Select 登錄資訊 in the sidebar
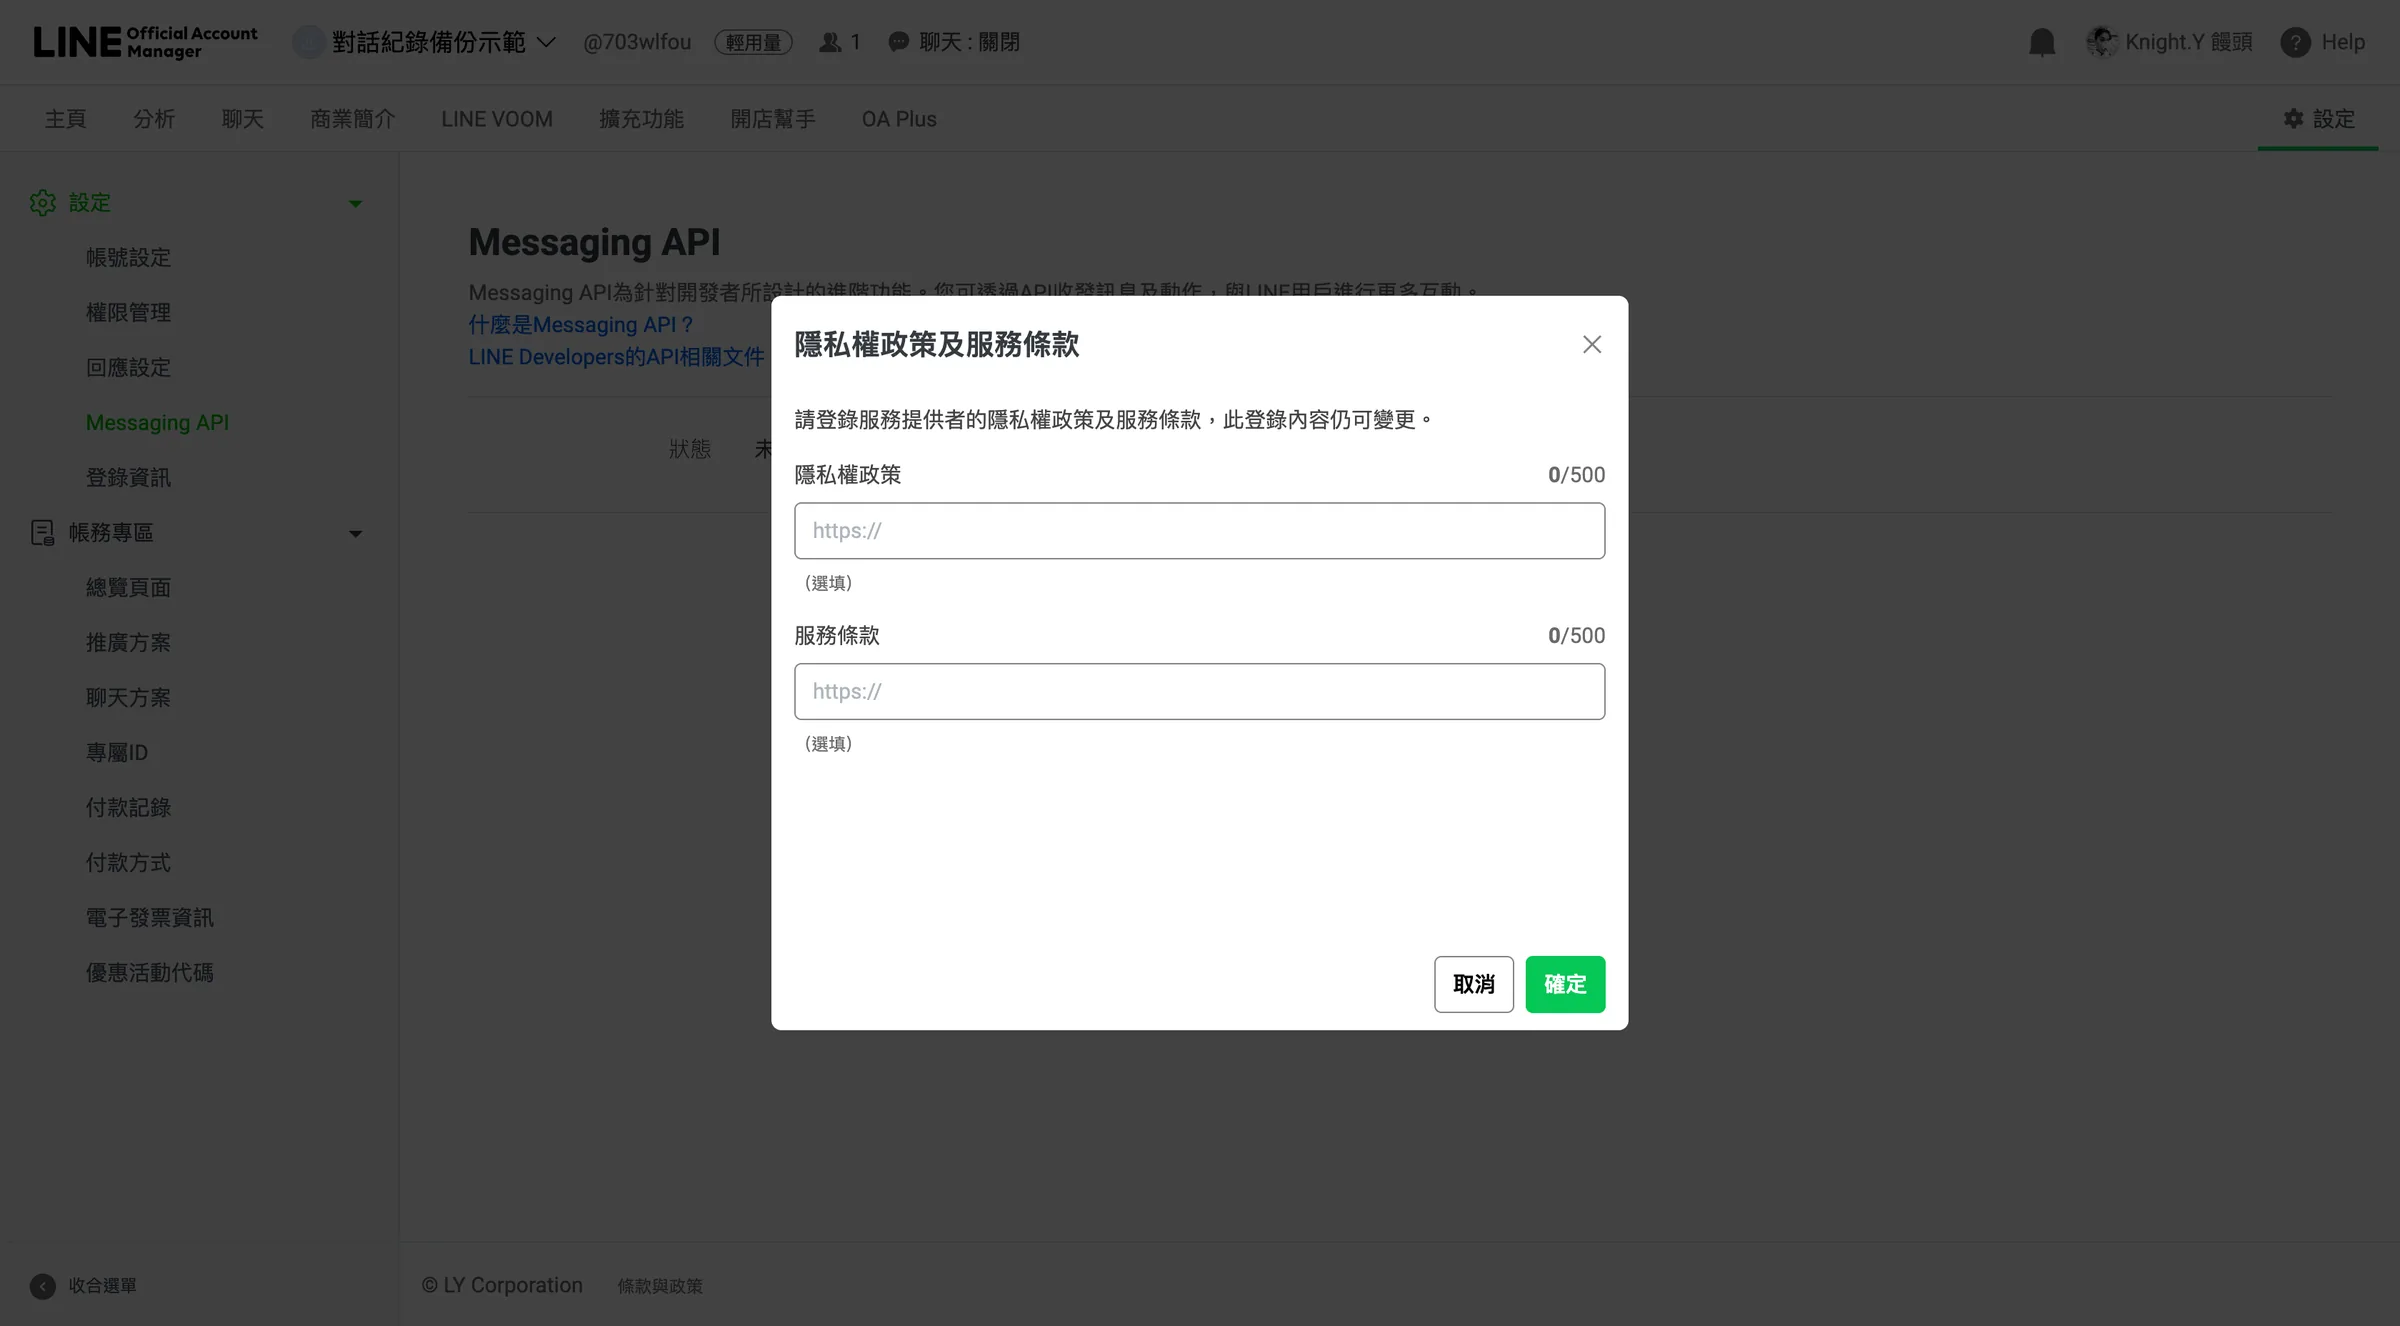The image size is (2400, 1326). [x=128, y=478]
